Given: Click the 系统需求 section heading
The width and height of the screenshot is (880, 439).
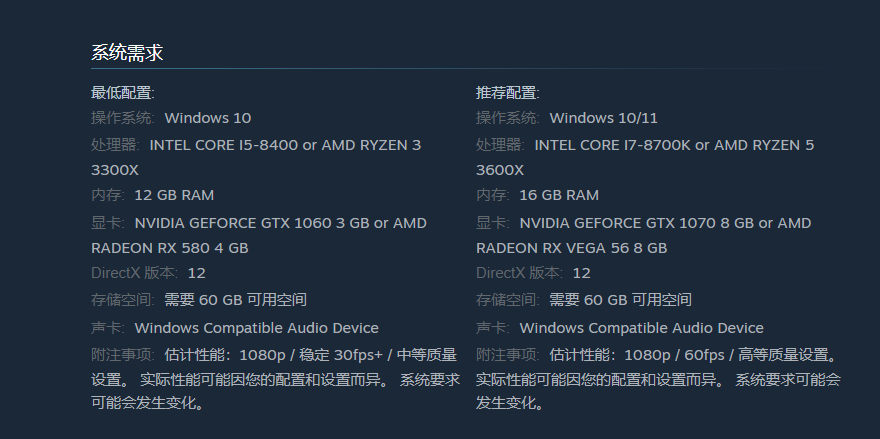Looking at the screenshot, I should tap(127, 53).
